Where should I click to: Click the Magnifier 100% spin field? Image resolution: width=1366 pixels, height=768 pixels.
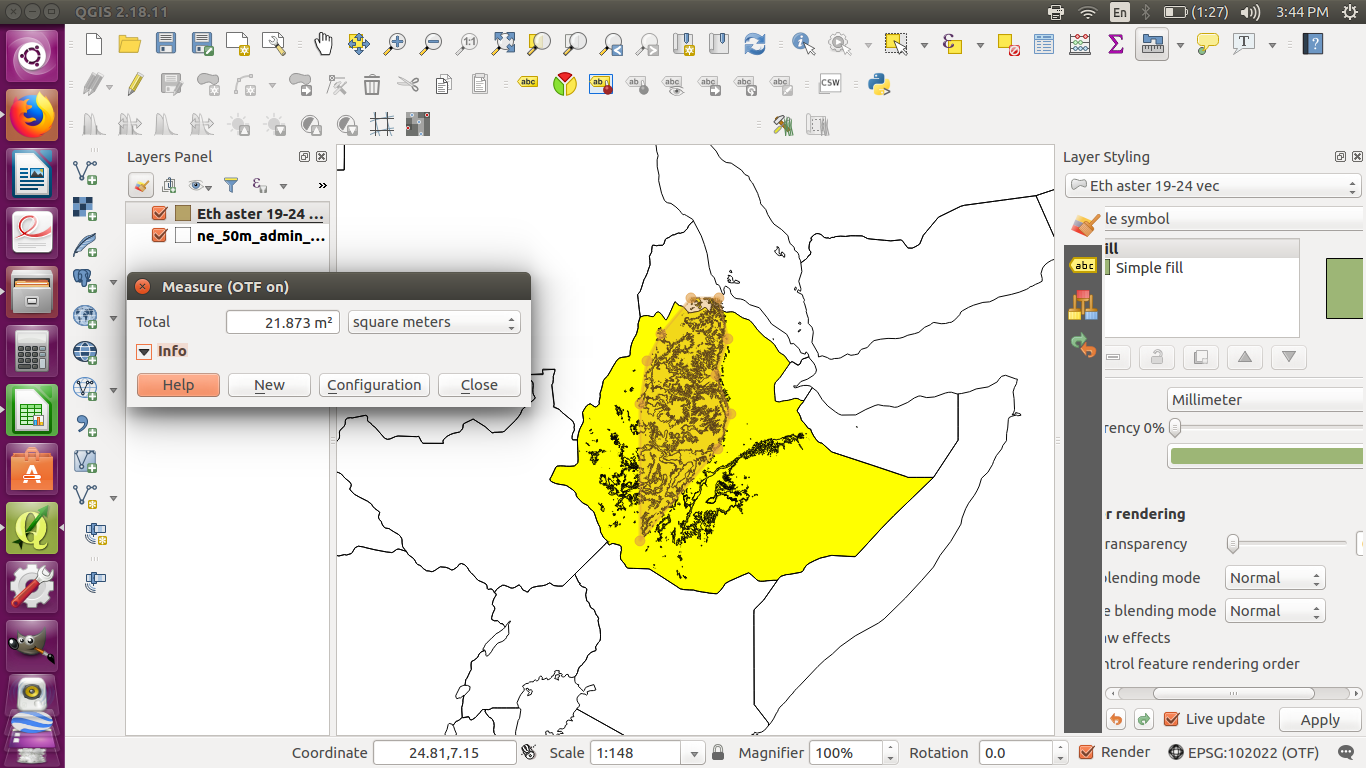click(853, 753)
